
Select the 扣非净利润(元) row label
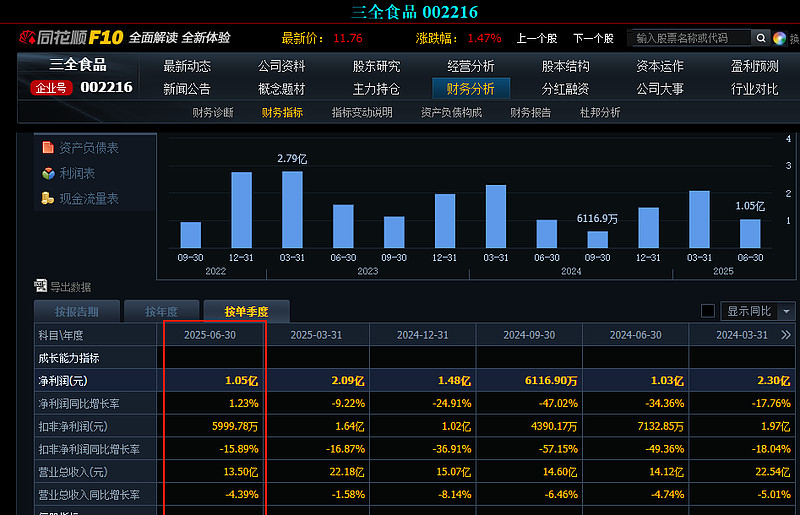tap(73, 426)
